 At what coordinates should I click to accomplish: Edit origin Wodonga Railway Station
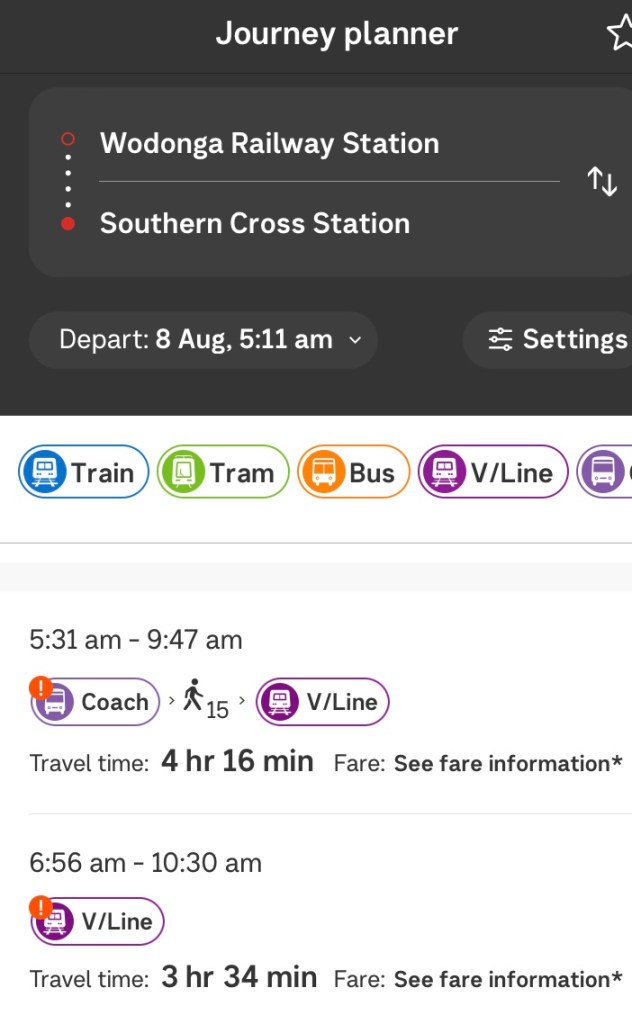coord(270,144)
